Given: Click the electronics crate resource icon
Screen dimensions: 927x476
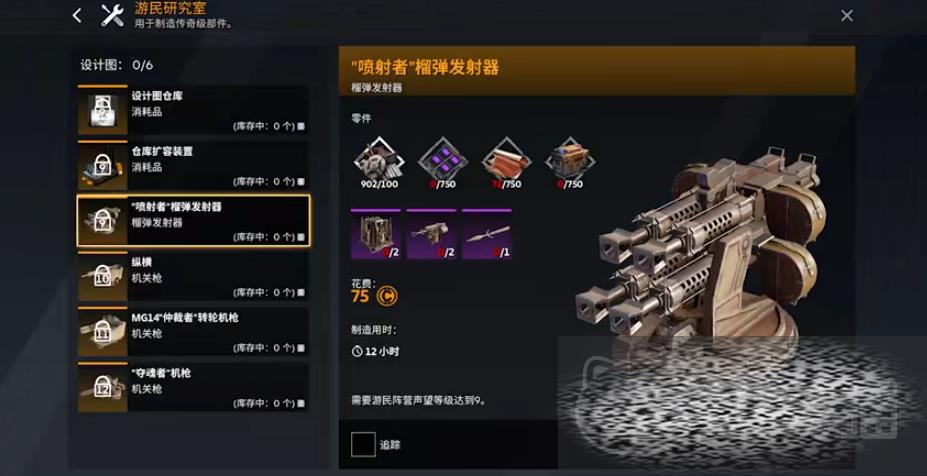Looking at the screenshot, I should coord(571,158).
